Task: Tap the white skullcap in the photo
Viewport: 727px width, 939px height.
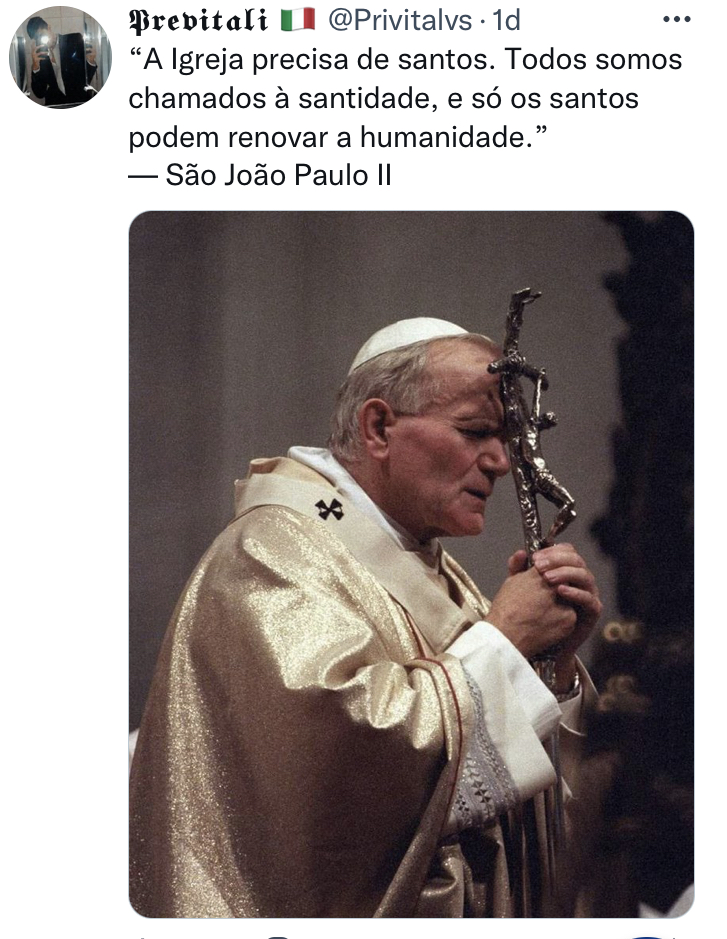Action: (407, 340)
